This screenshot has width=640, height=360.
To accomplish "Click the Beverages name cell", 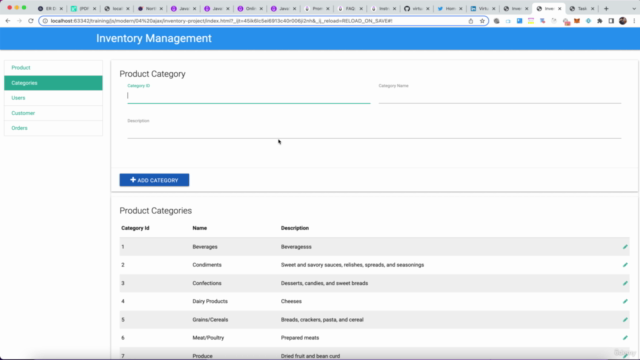I will coord(205,247).
